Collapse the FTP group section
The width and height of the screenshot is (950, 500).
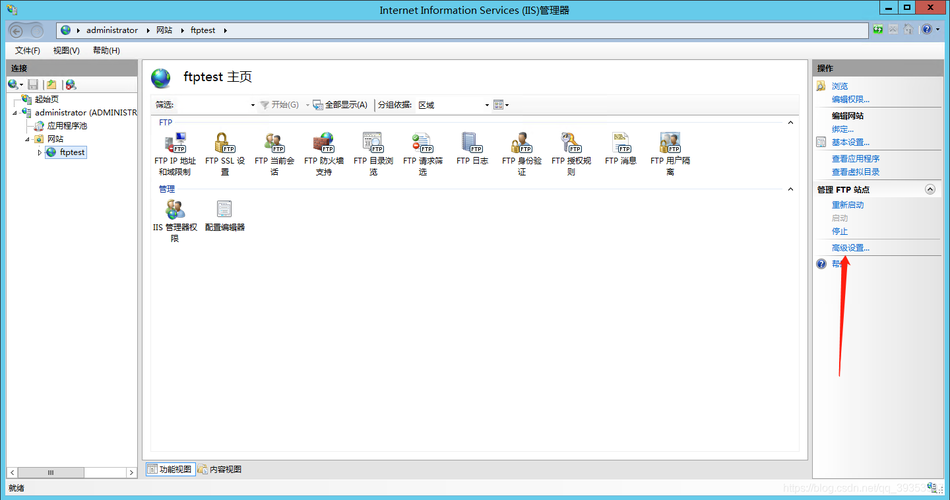point(790,122)
